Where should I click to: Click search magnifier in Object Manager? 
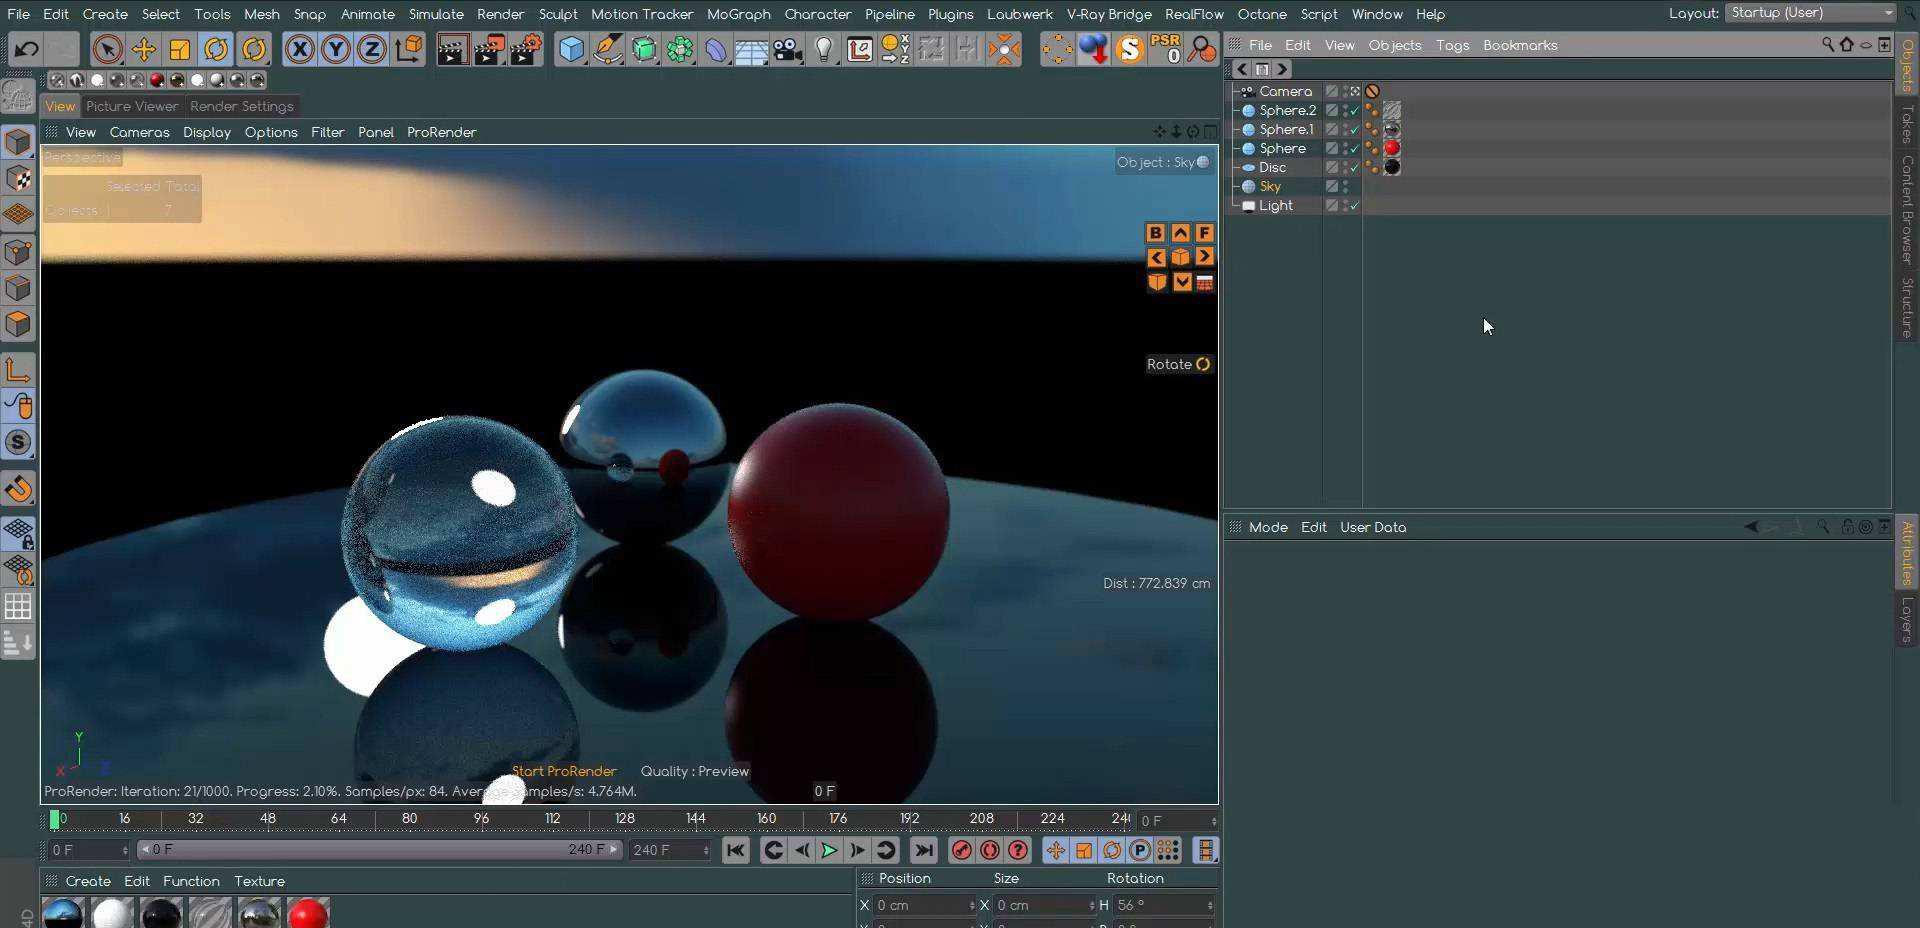pyautogui.click(x=1828, y=45)
